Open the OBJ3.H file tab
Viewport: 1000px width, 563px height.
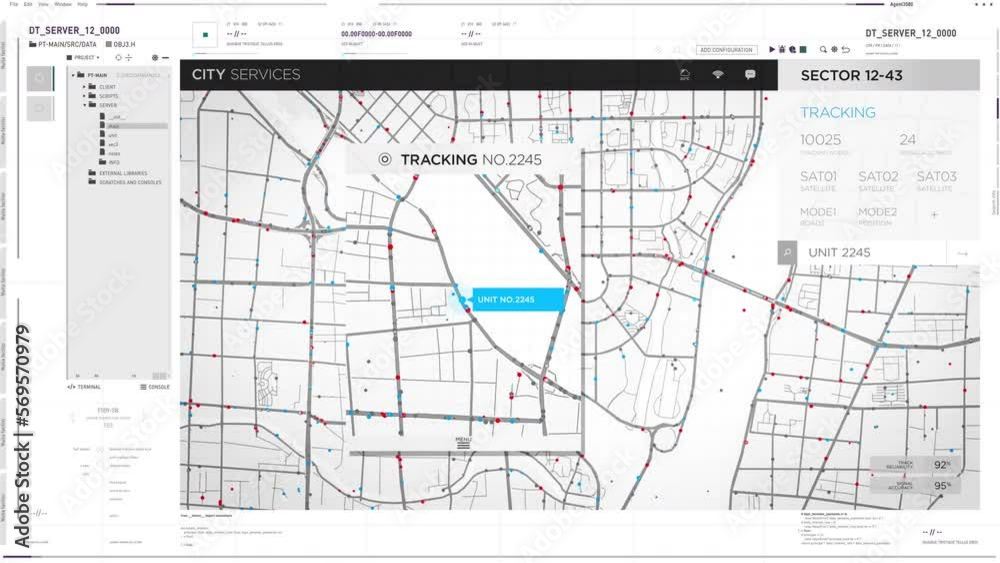(x=121, y=45)
